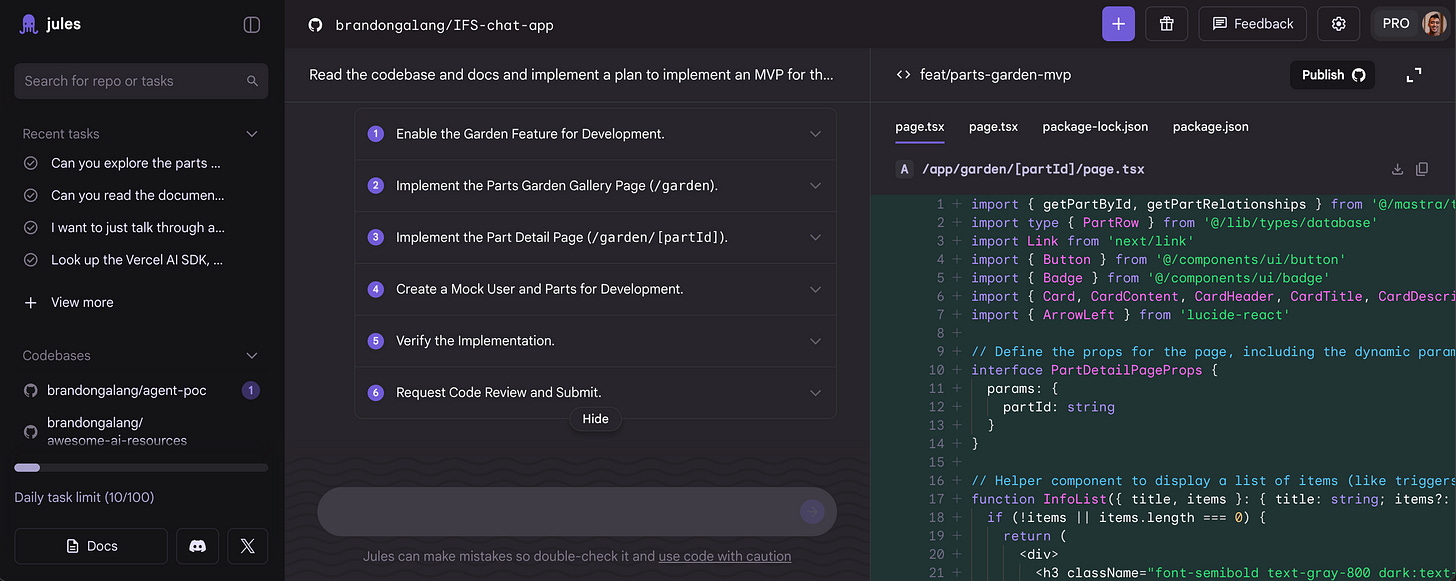Click code line number 11
The height and width of the screenshot is (581, 1456).
[936, 388]
